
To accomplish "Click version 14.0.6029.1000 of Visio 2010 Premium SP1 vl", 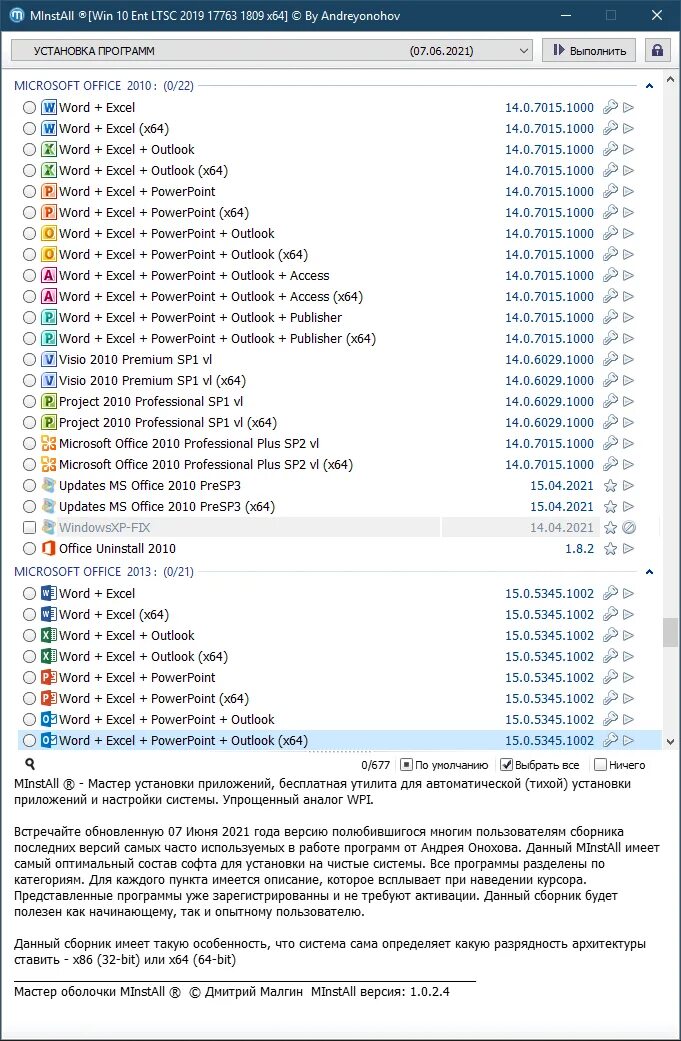I will pyautogui.click(x=550, y=359).
